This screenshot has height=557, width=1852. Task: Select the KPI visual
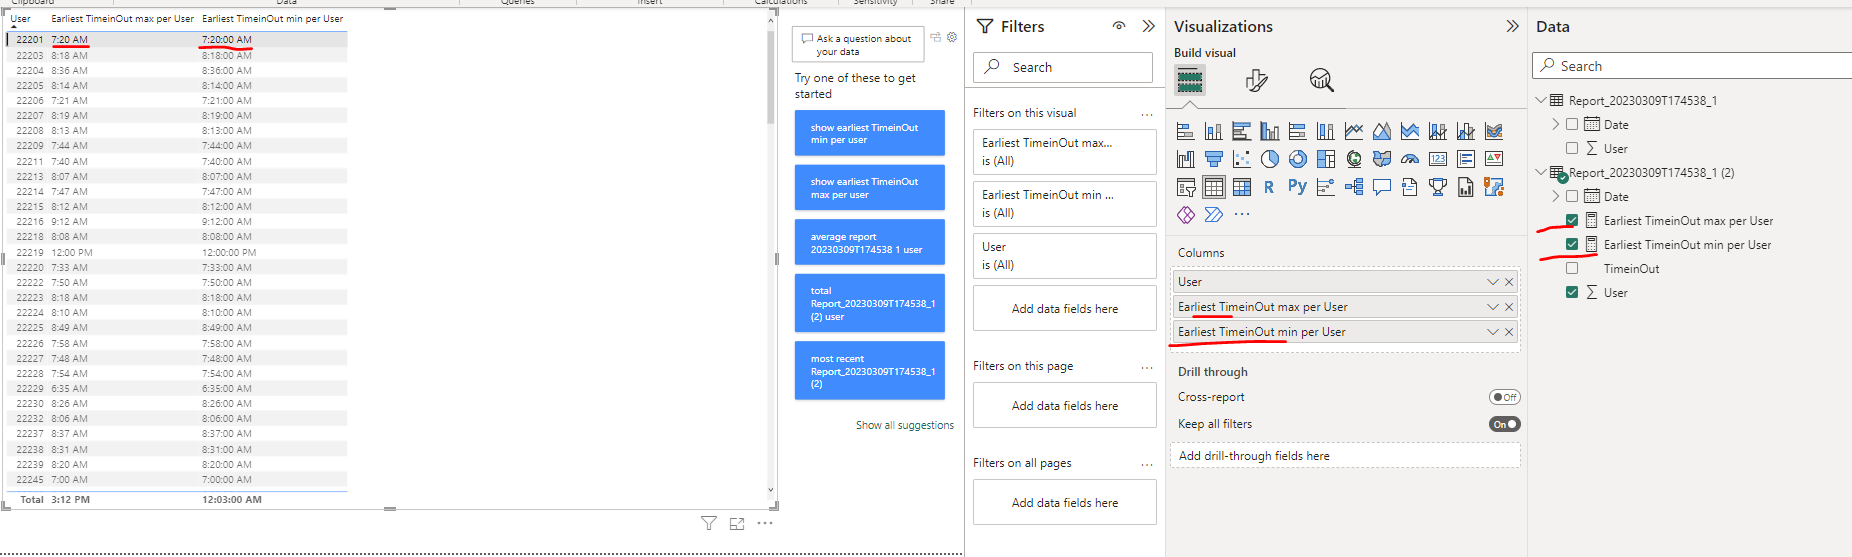coord(1494,159)
